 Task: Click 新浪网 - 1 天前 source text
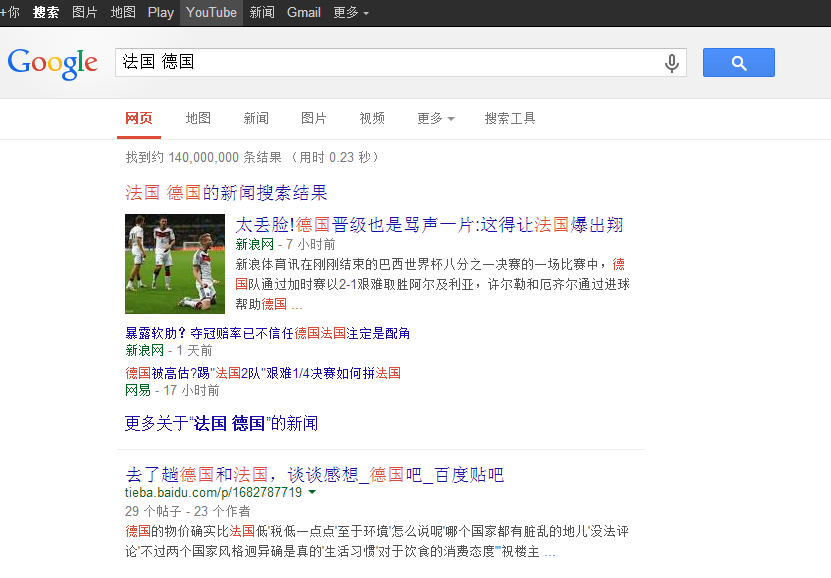pyautogui.click(x=169, y=350)
